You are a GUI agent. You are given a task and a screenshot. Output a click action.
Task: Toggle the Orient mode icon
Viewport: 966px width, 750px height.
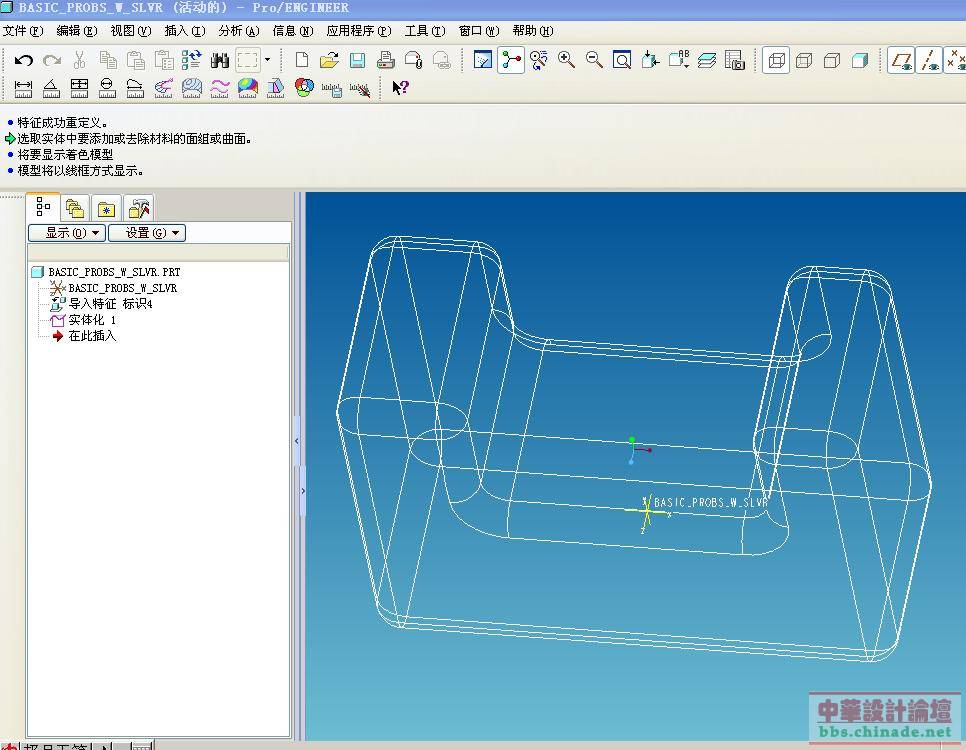click(x=538, y=60)
